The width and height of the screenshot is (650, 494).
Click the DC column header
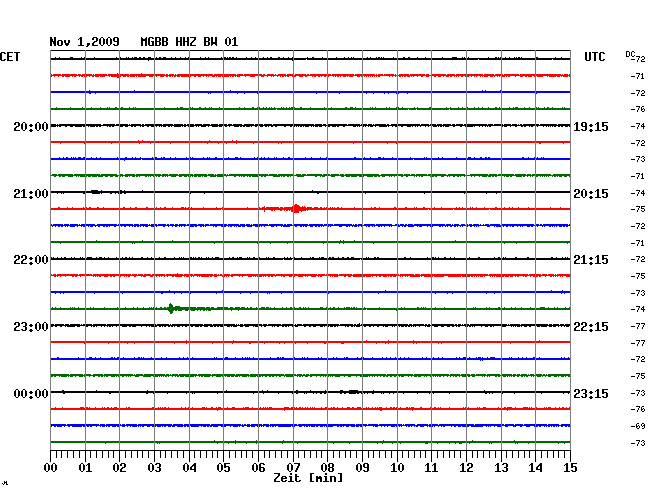pos(630,54)
